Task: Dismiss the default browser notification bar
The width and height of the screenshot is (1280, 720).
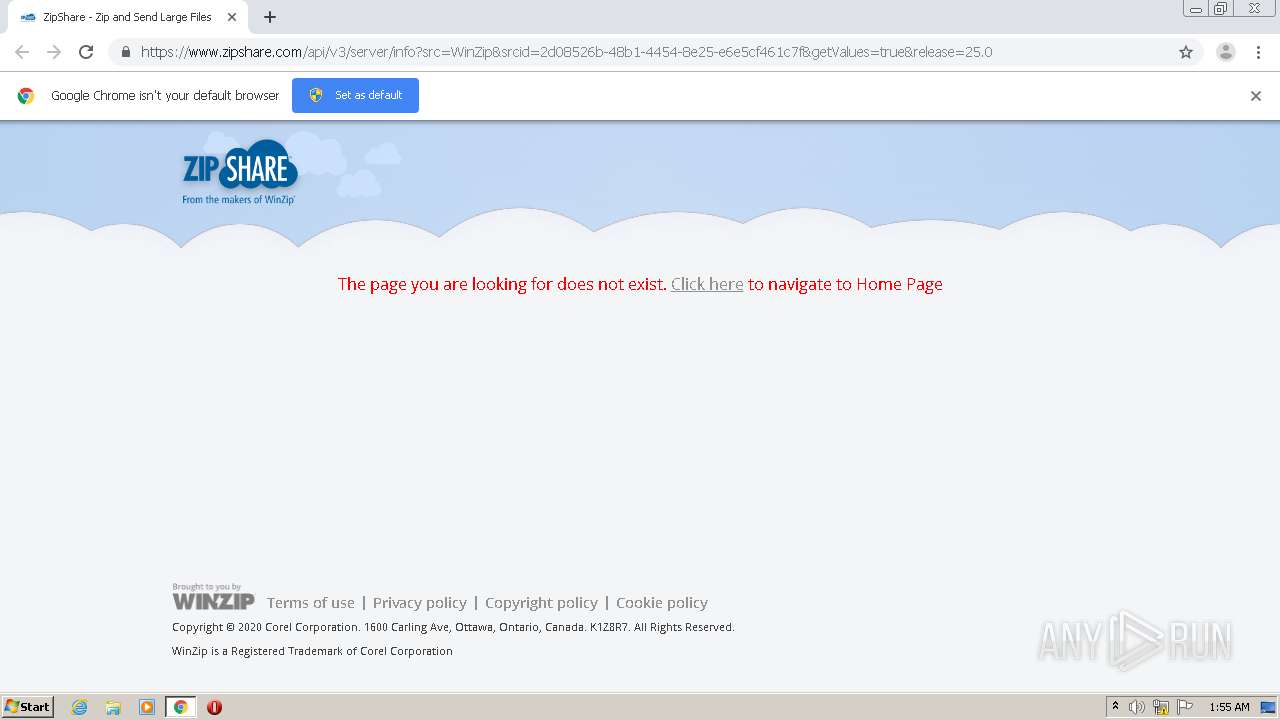Action: [1256, 96]
